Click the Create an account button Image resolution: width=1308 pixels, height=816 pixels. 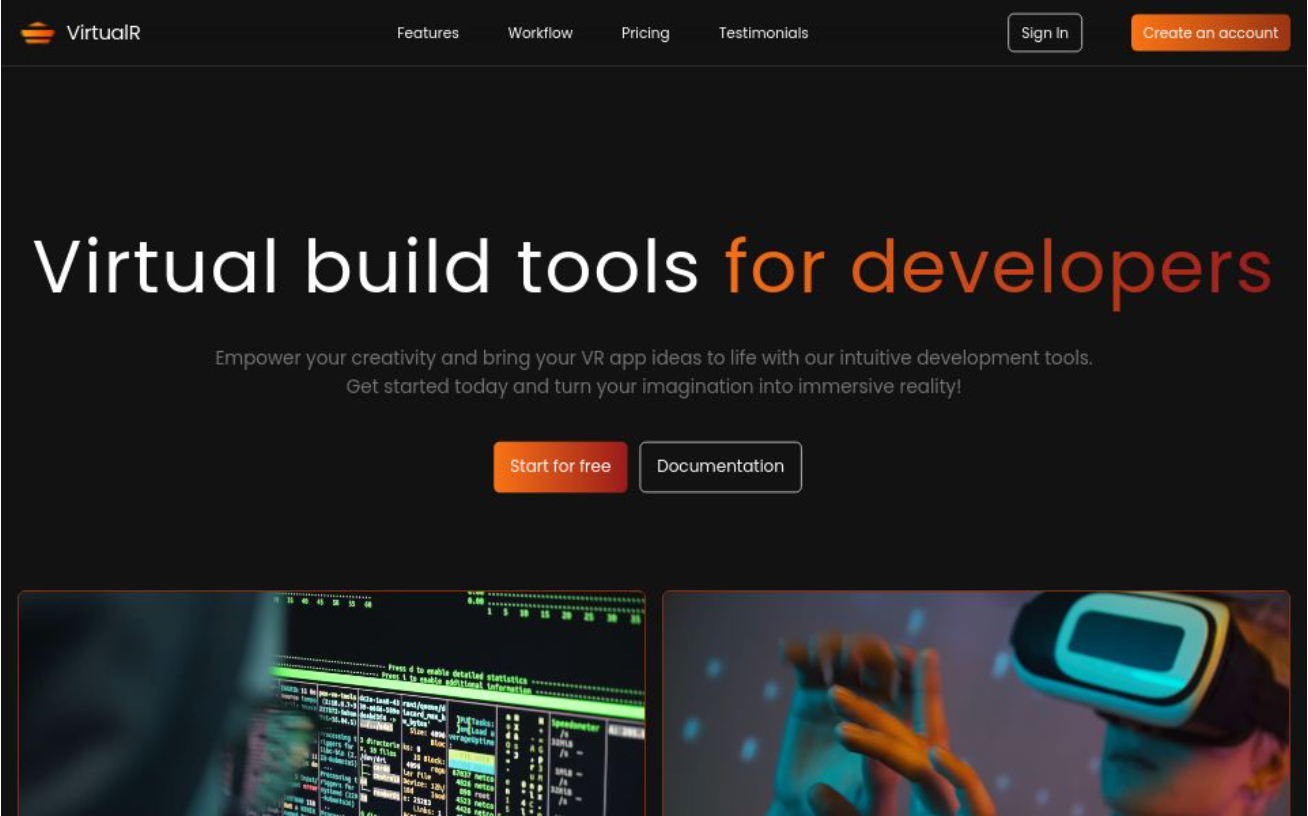(x=1210, y=33)
